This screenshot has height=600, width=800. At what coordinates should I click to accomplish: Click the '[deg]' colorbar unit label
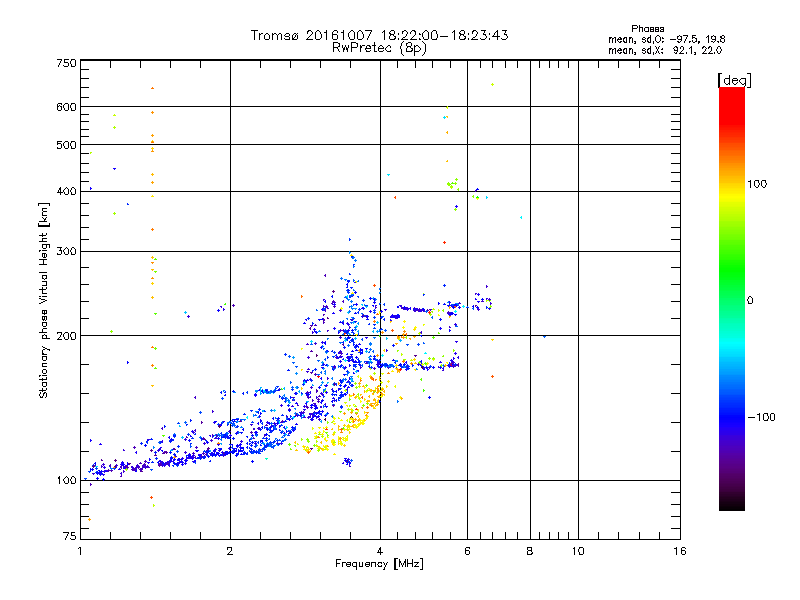click(734, 80)
